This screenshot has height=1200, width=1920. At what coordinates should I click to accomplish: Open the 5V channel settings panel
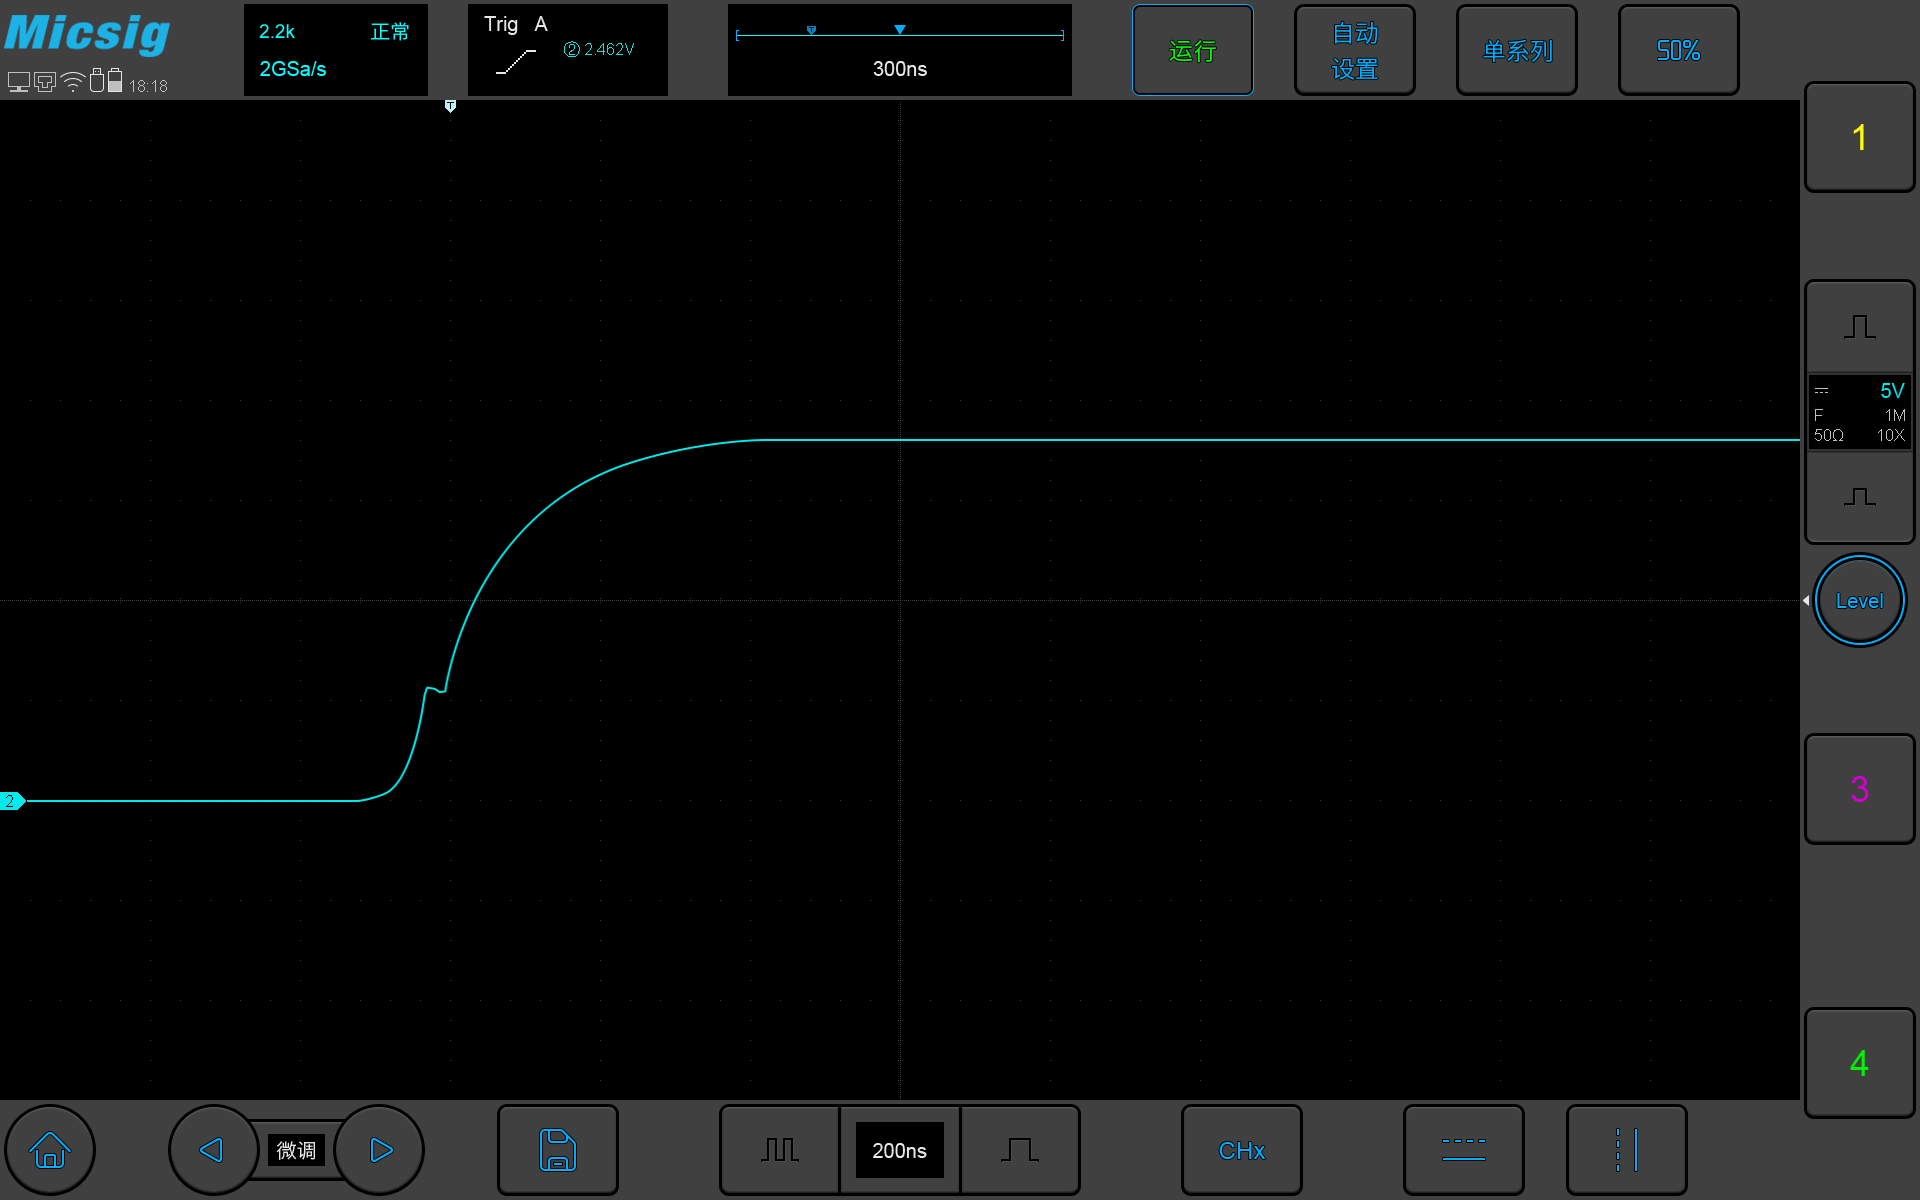tap(1860, 412)
